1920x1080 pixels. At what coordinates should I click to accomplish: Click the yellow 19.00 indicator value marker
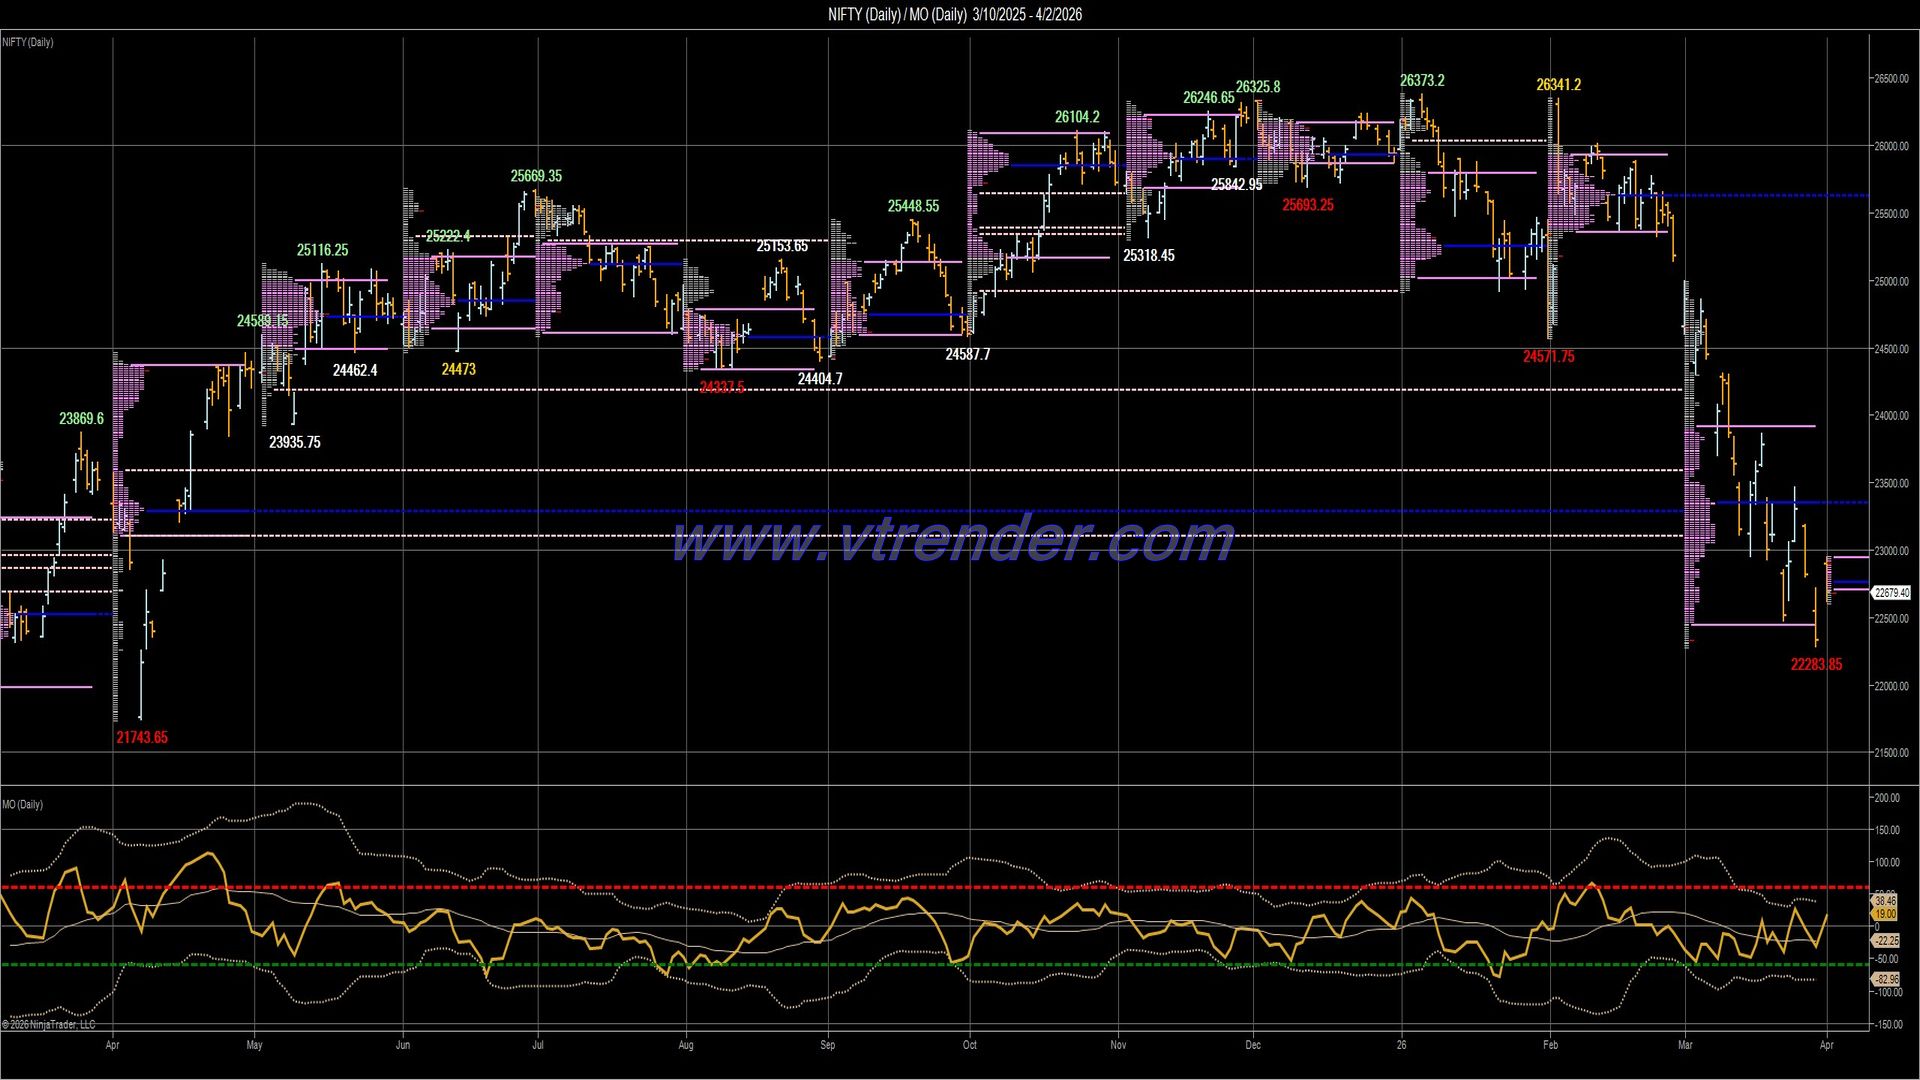click(x=1884, y=913)
